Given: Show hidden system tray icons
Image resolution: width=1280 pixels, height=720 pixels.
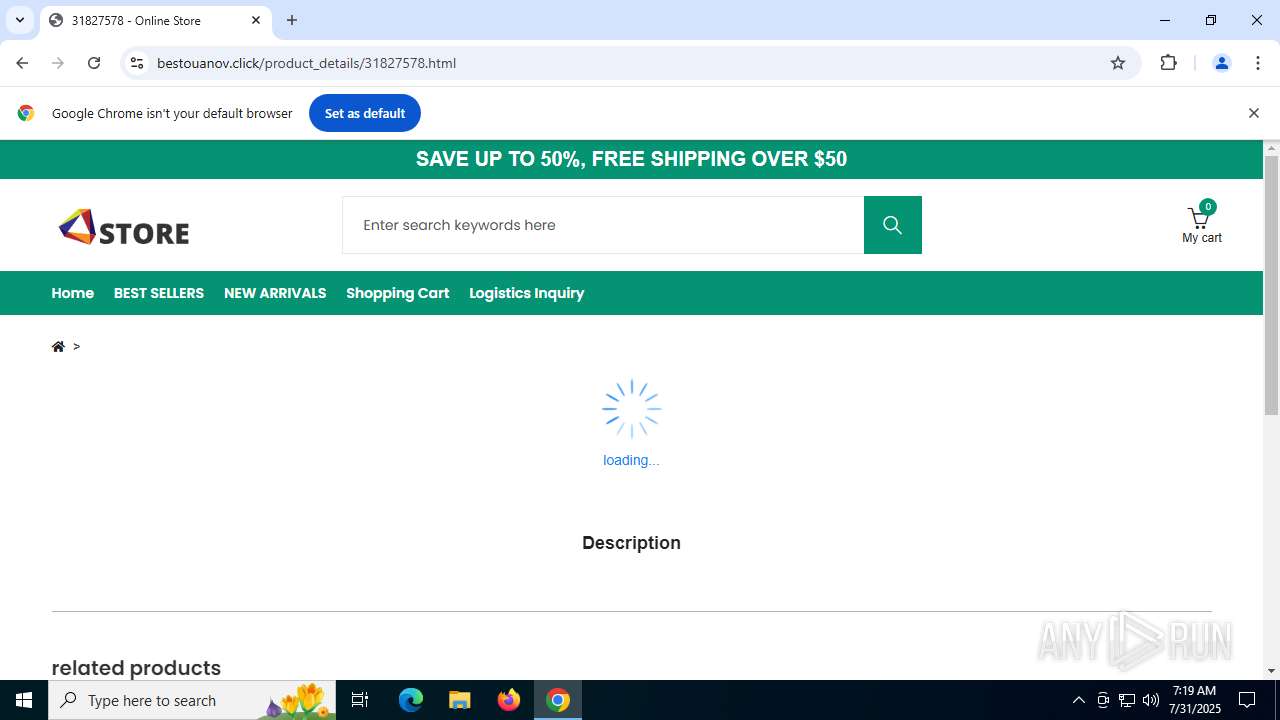Looking at the screenshot, I should (1078, 700).
